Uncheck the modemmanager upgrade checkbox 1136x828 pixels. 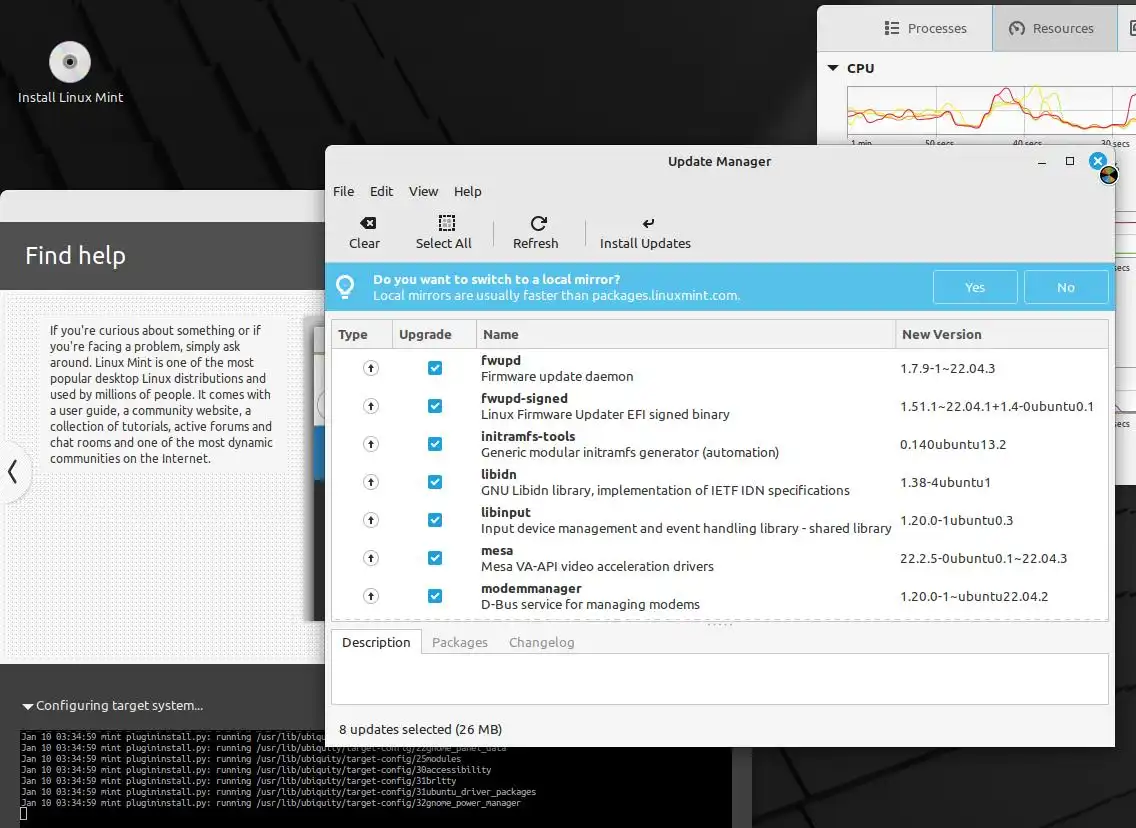point(435,596)
